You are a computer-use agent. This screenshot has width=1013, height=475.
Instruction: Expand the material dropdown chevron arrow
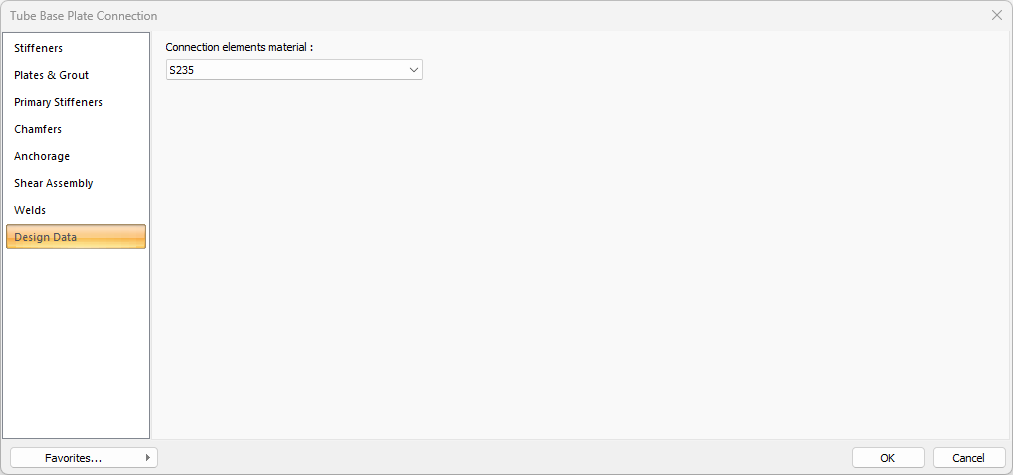tap(414, 70)
